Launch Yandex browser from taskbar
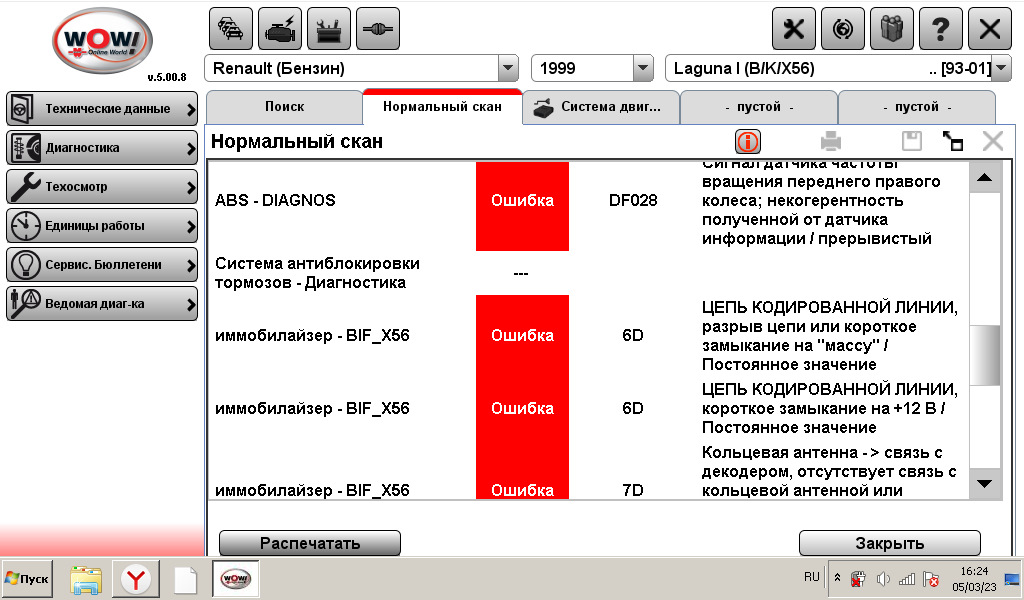The width and height of the screenshot is (1024, 600). pyautogui.click(x=136, y=578)
